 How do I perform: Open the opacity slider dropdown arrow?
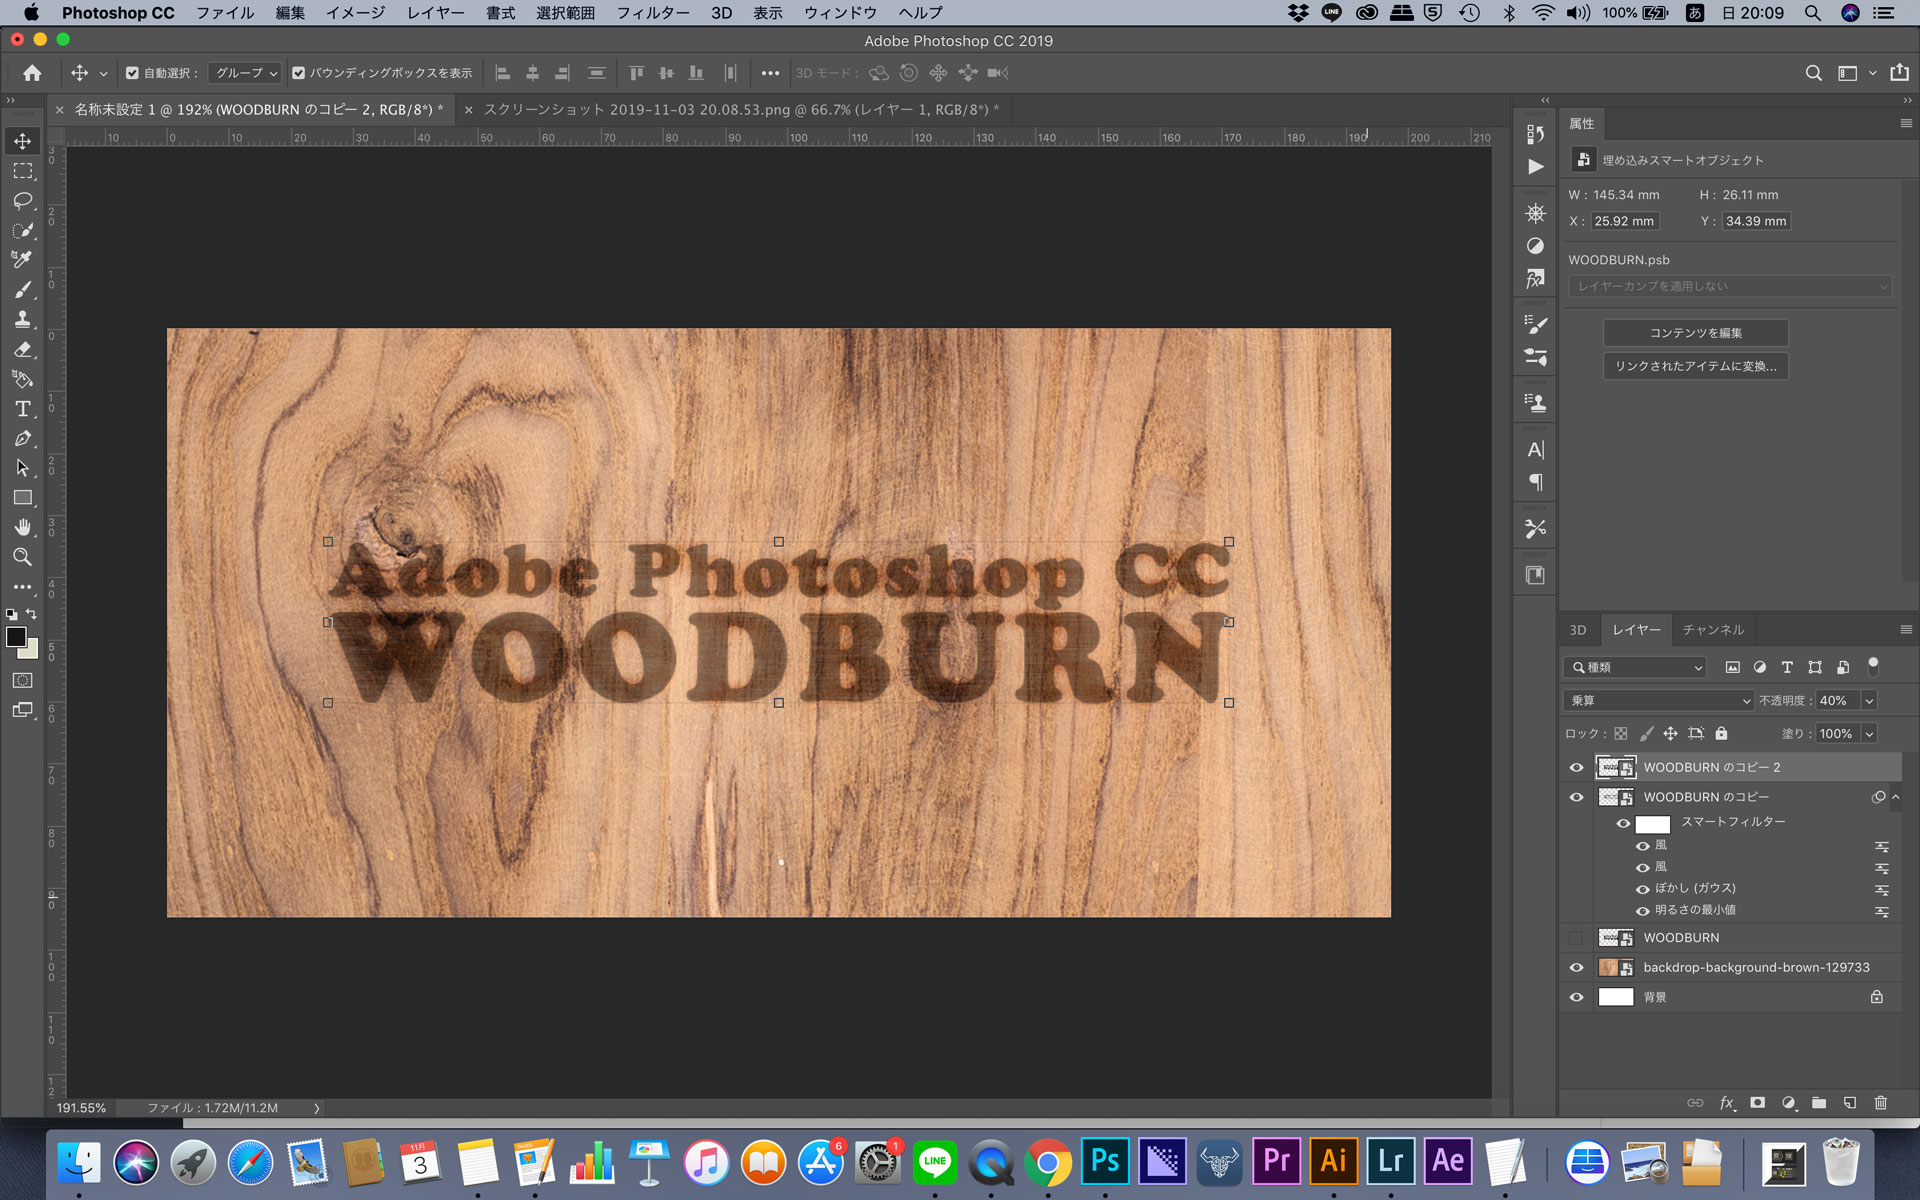(1869, 701)
